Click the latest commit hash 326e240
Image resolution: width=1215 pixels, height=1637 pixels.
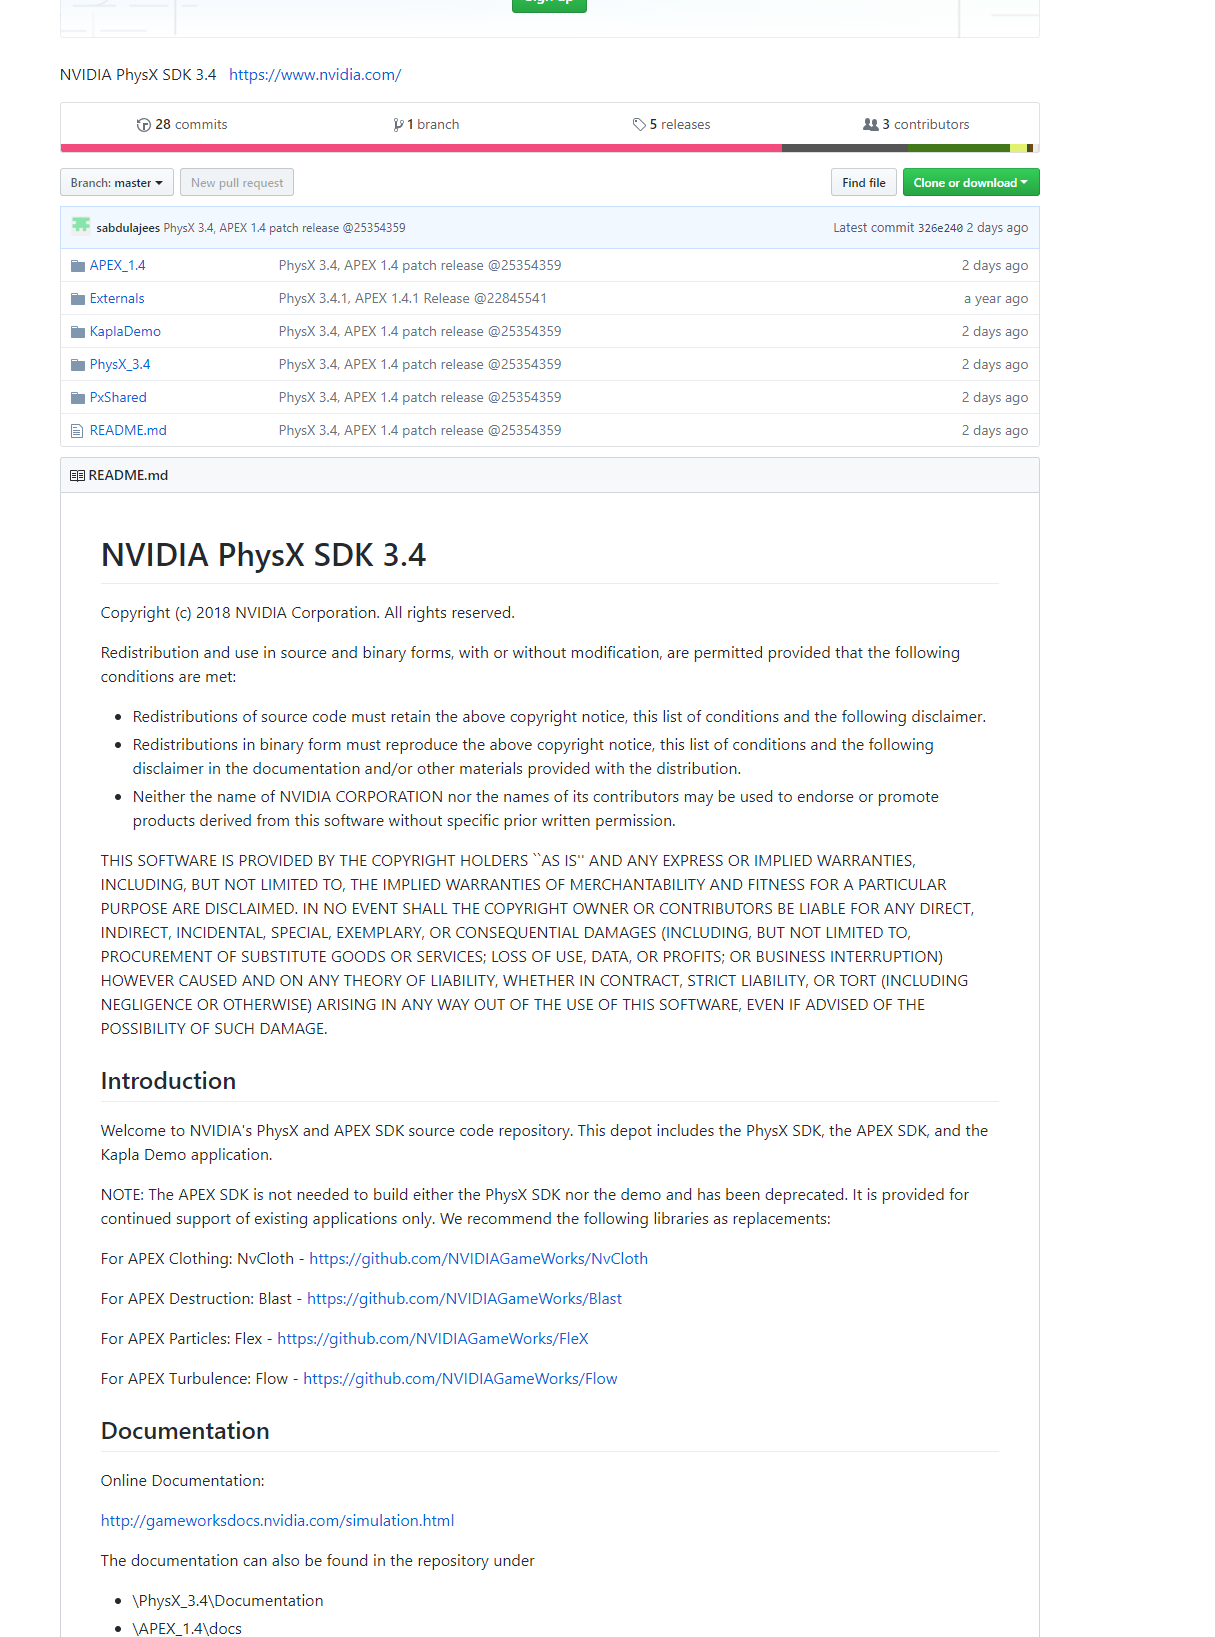(x=940, y=228)
